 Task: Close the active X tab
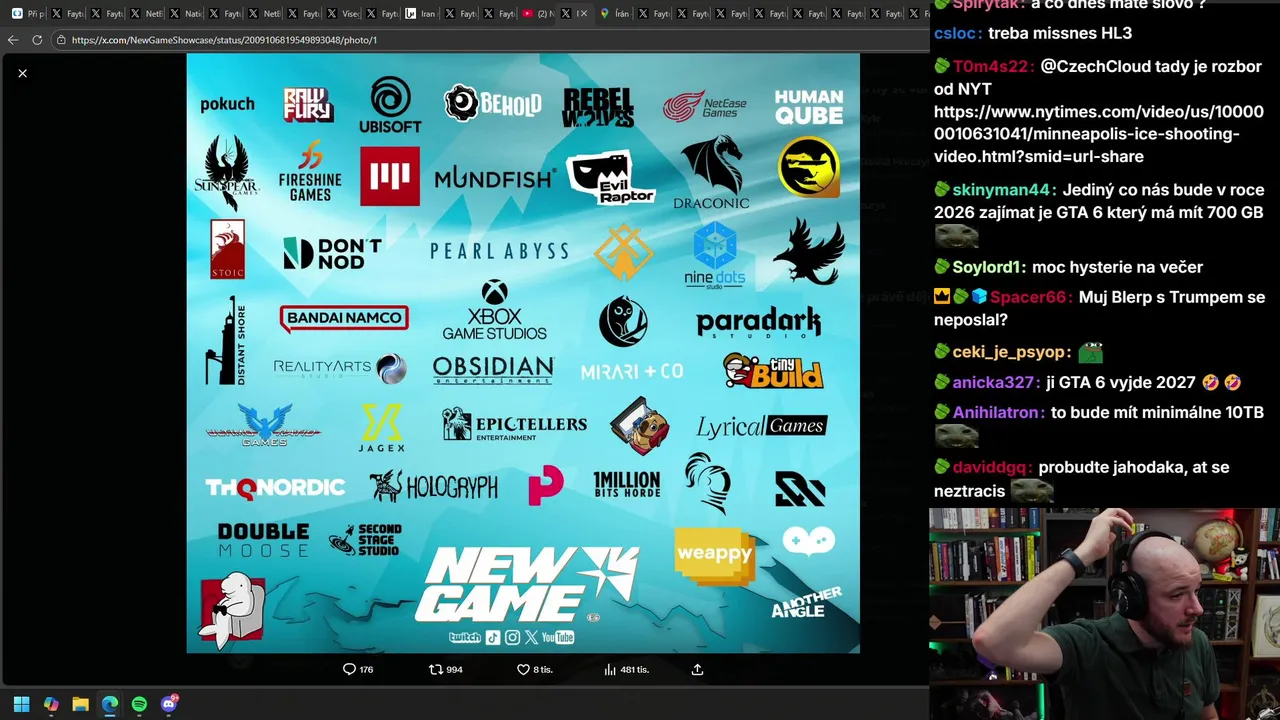pos(584,14)
